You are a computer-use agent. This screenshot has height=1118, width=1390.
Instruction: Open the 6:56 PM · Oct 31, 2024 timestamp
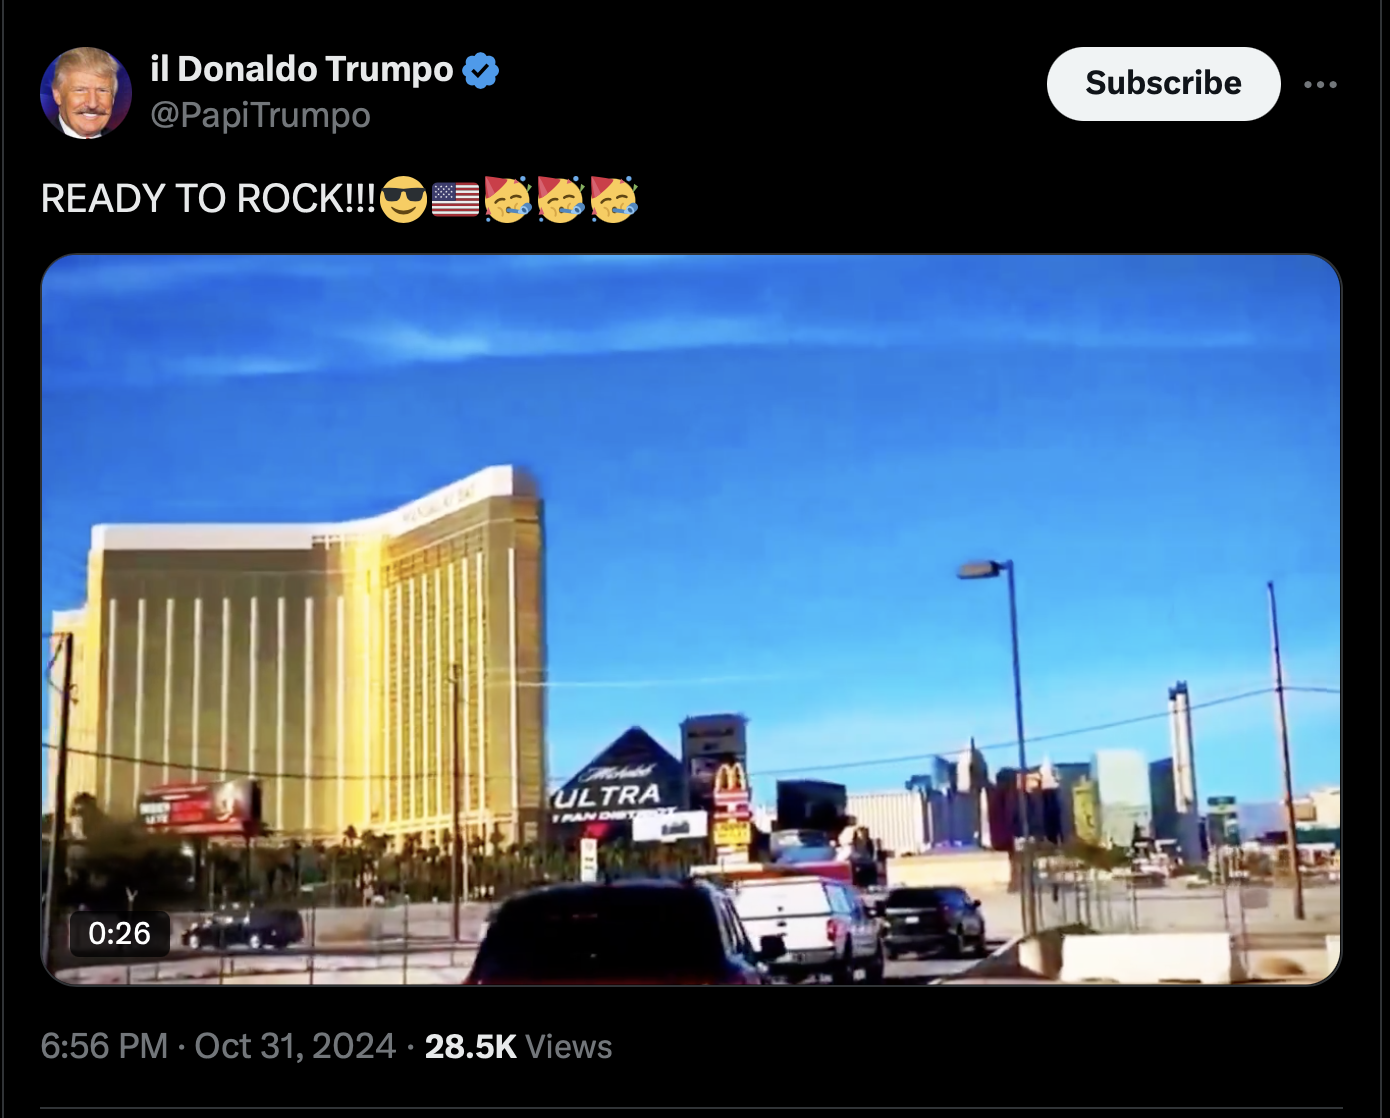tap(218, 1046)
